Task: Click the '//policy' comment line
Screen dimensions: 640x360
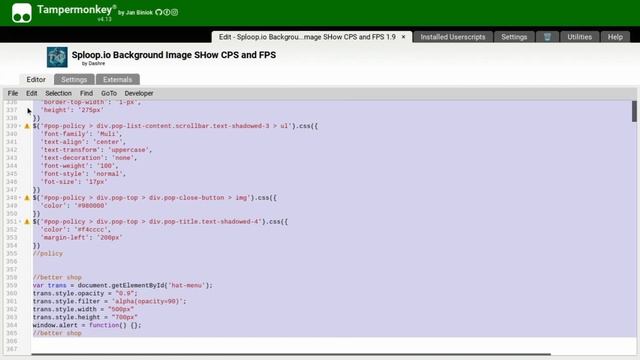Action: click(48, 253)
